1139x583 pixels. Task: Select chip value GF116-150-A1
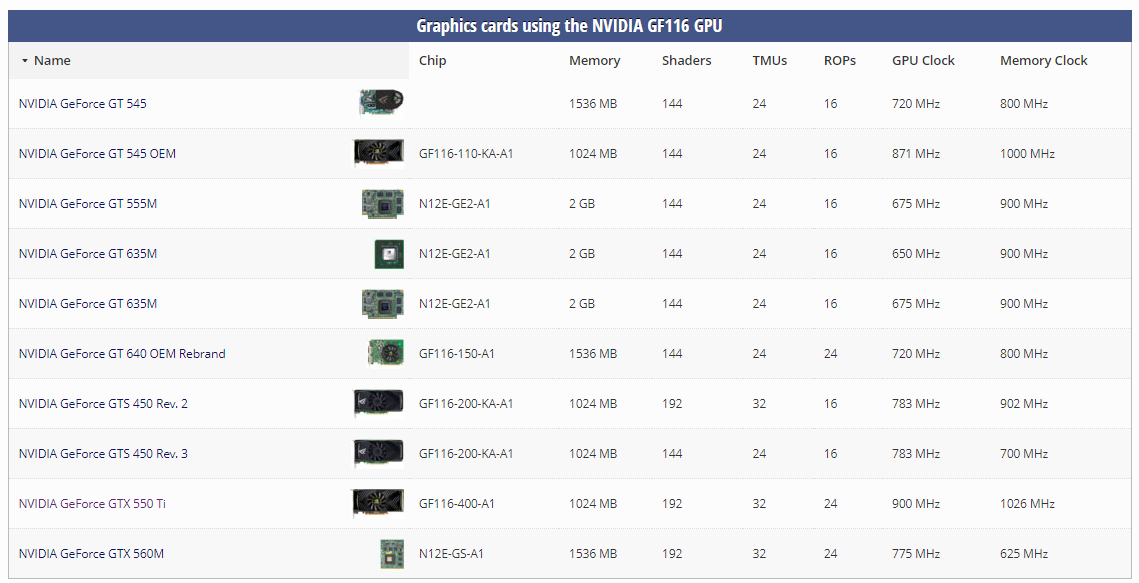pyautogui.click(x=456, y=354)
